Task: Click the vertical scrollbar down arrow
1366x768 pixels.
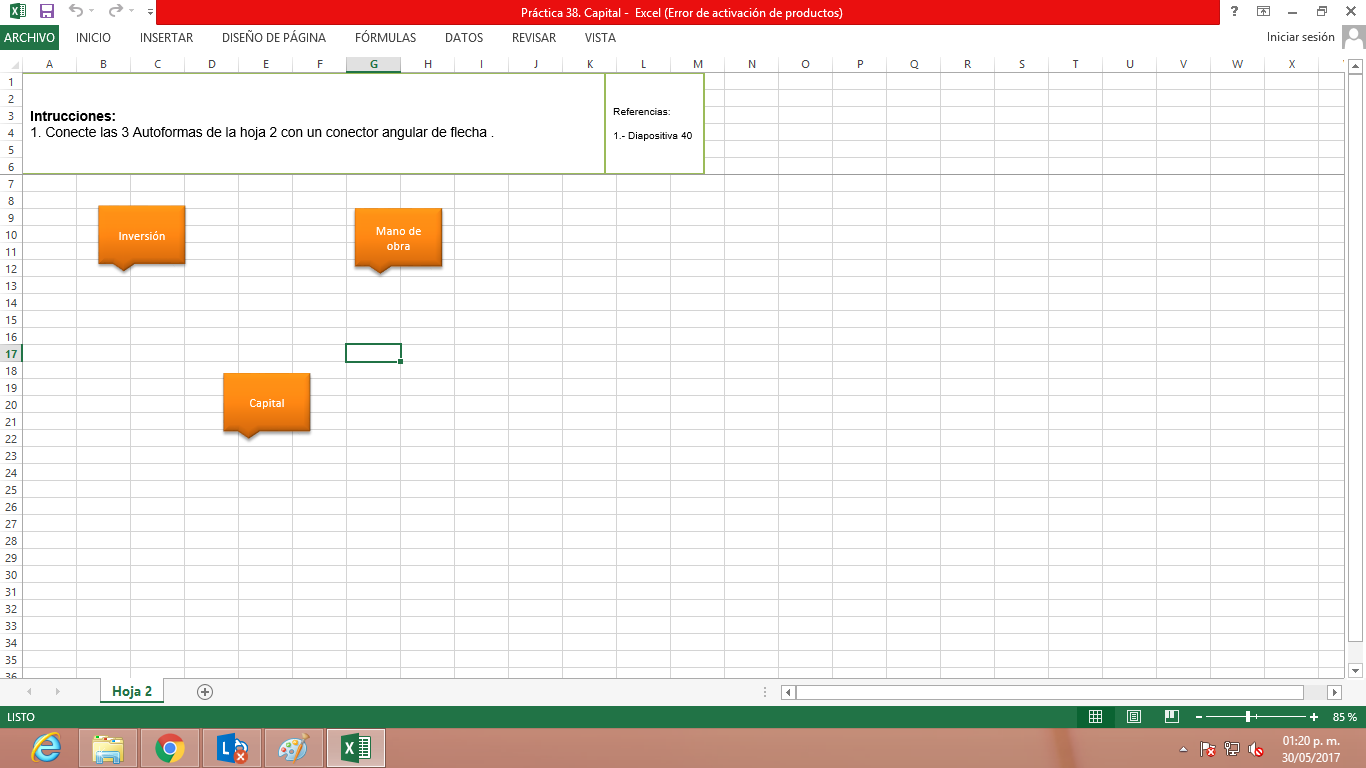Action: point(1355,670)
